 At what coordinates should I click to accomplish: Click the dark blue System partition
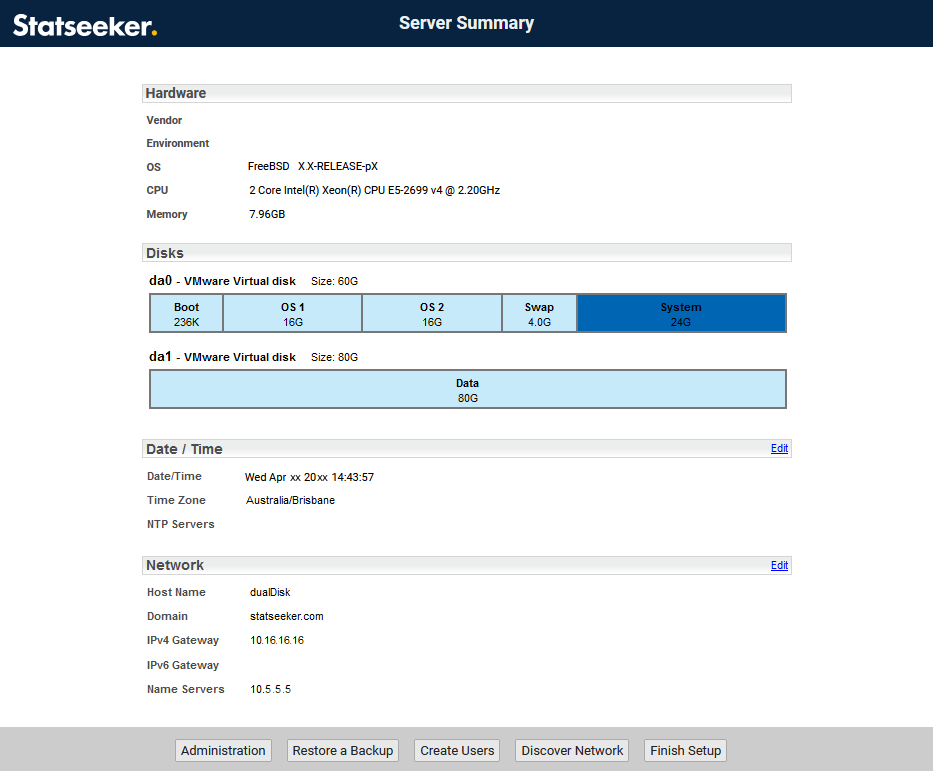pos(681,314)
